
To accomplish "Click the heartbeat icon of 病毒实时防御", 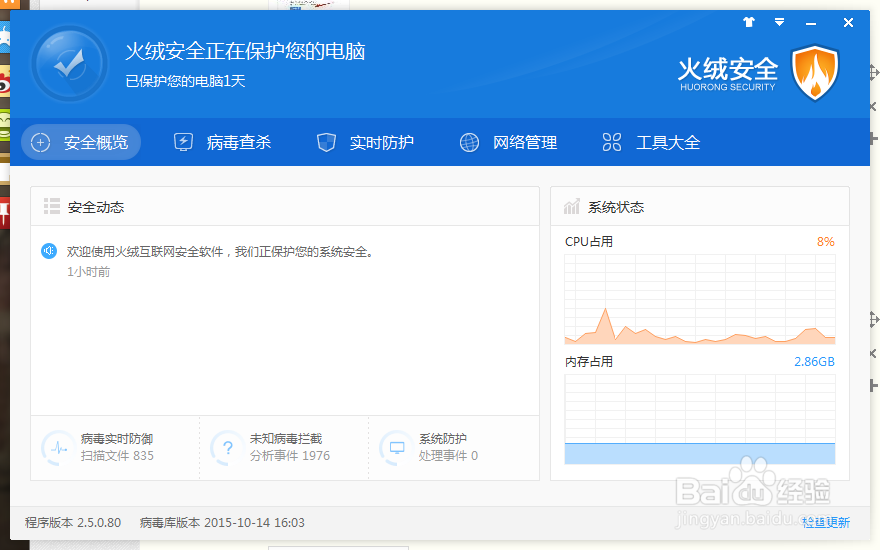I will [58, 448].
